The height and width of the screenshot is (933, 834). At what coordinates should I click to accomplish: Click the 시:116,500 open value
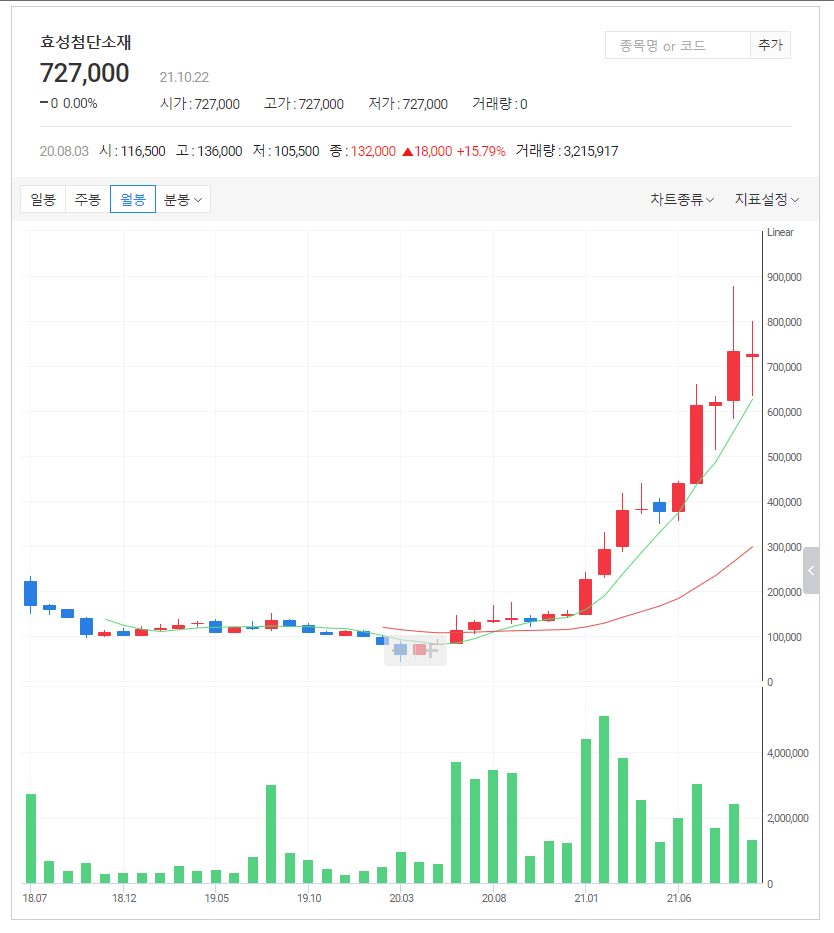click(132, 151)
